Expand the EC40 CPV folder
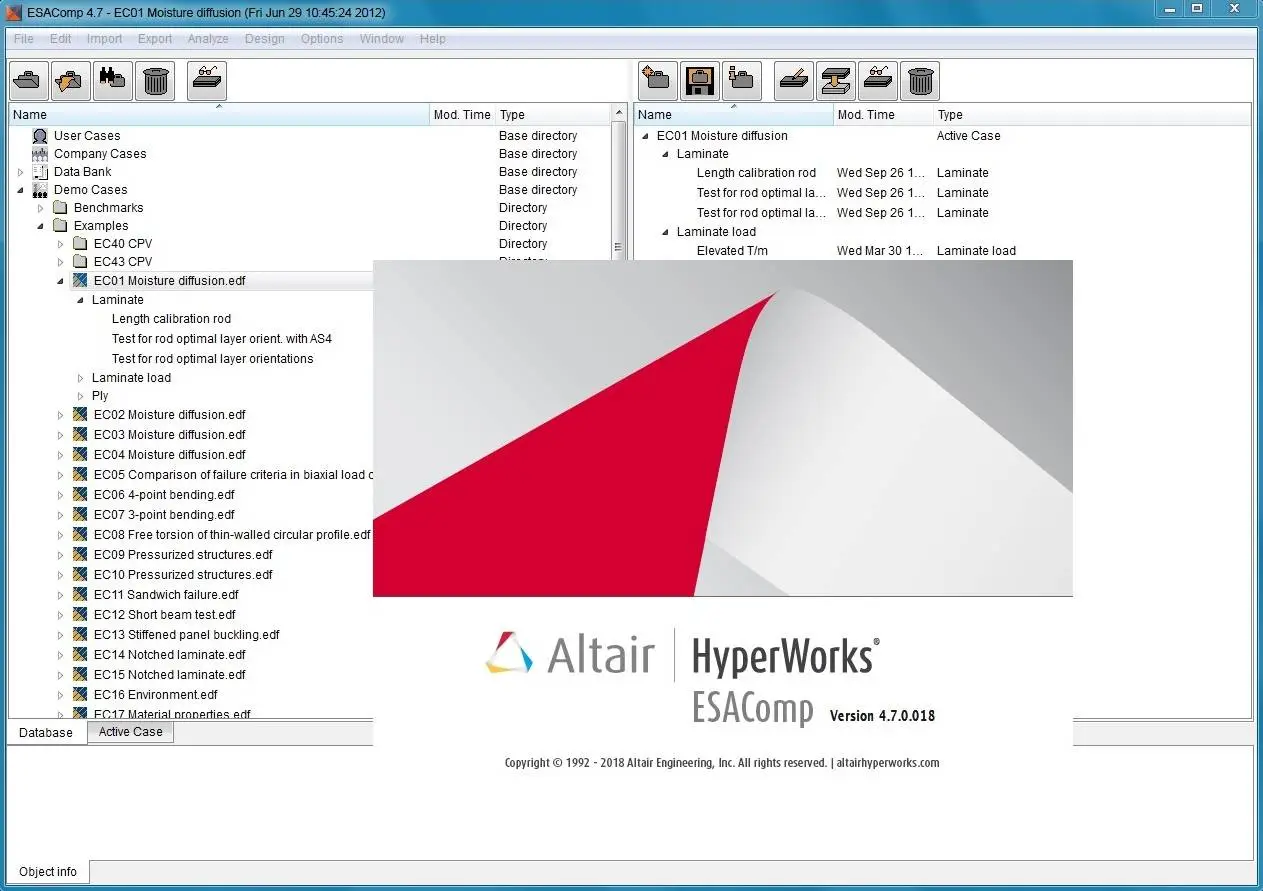The width and height of the screenshot is (1263, 891). click(61, 244)
